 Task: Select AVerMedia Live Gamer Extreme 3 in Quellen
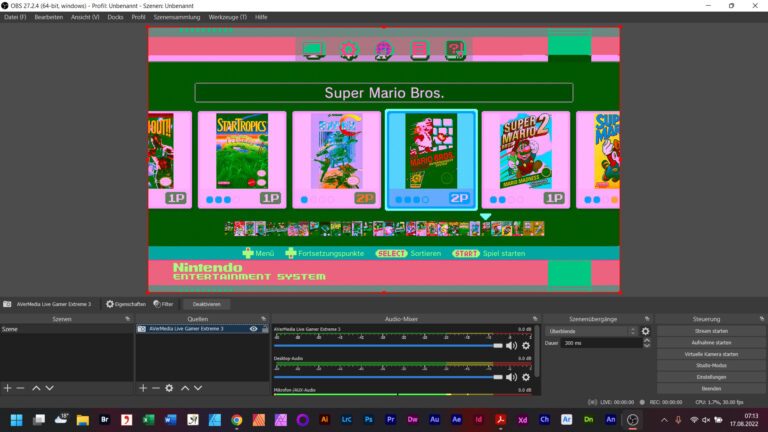tap(202, 329)
